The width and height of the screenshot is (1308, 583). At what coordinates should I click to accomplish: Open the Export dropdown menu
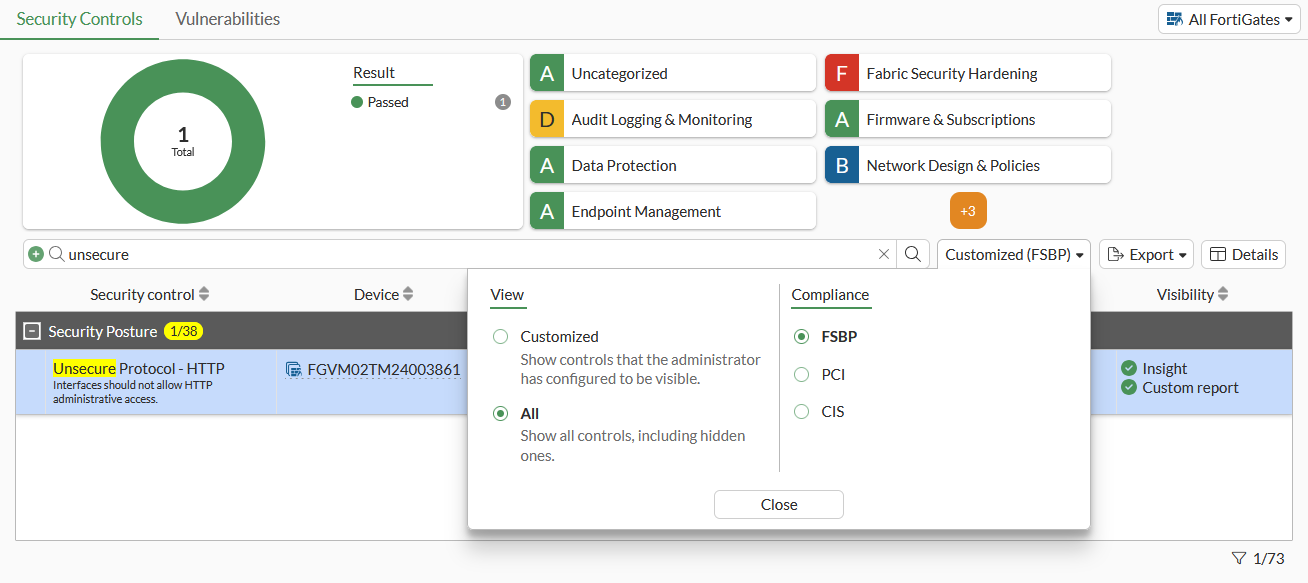coord(1146,255)
